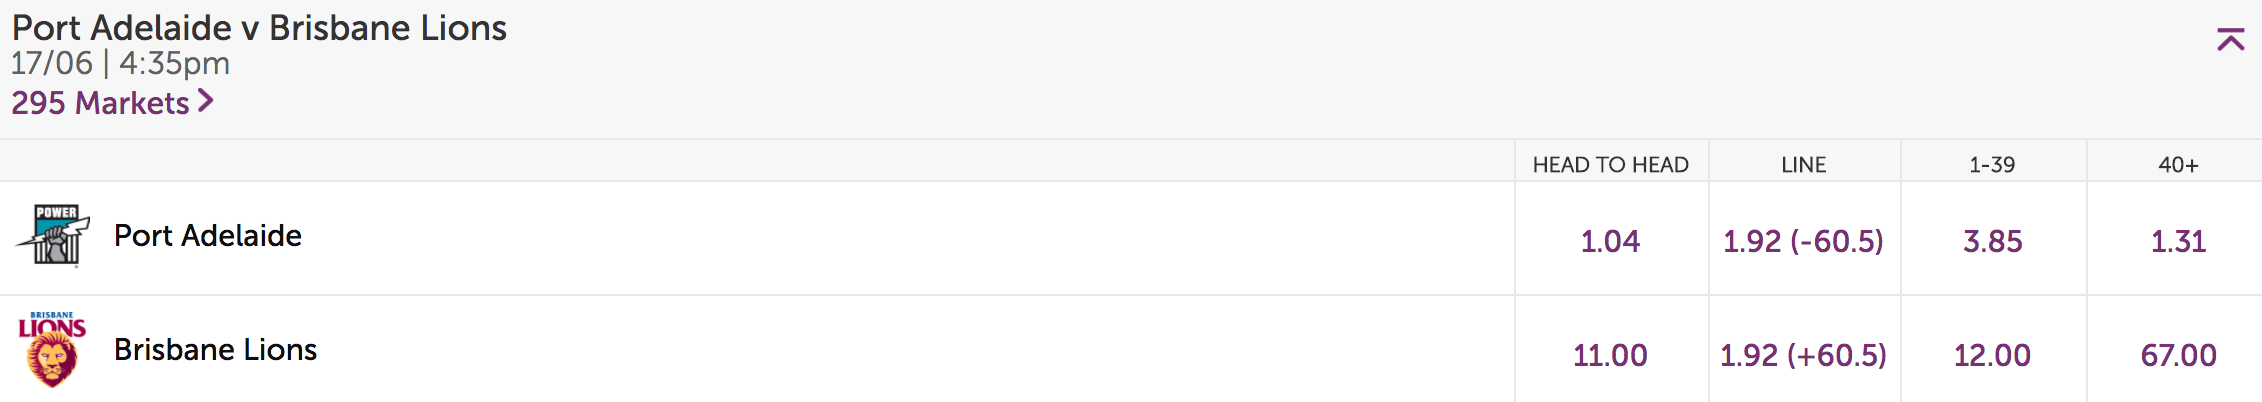This screenshot has height=402, width=2262.
Task: Open the 295 Markets link
Action: coord(112,103)
